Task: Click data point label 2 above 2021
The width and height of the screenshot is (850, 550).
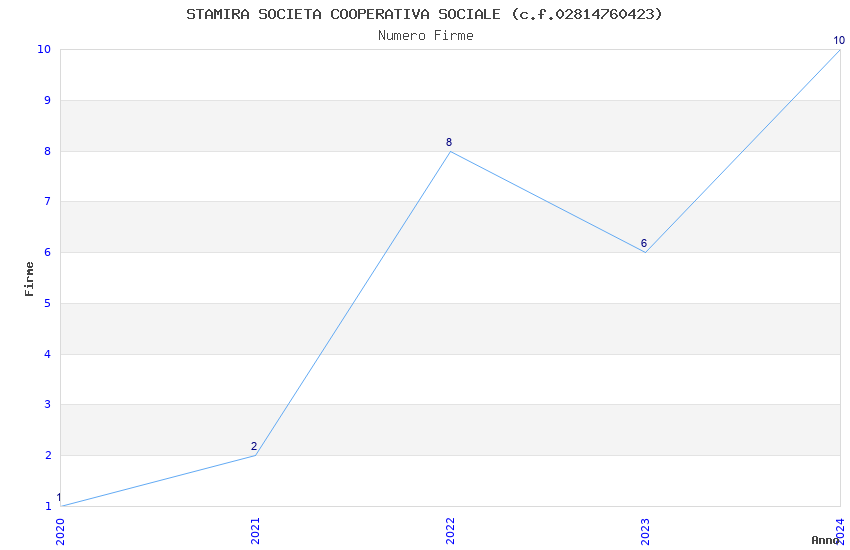Action: (254, 447)
